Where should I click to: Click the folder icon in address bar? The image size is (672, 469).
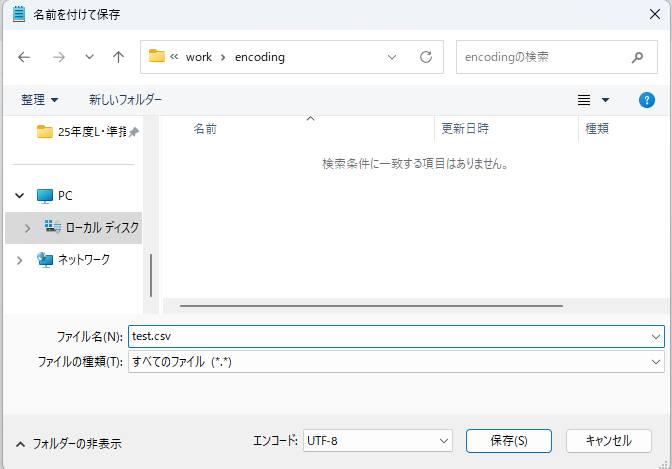156,56
